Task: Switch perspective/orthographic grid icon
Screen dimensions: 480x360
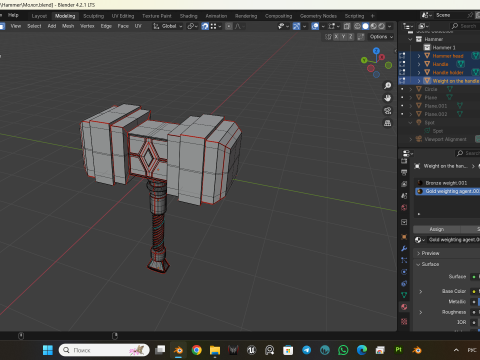Action: click(x=387, y=123)
